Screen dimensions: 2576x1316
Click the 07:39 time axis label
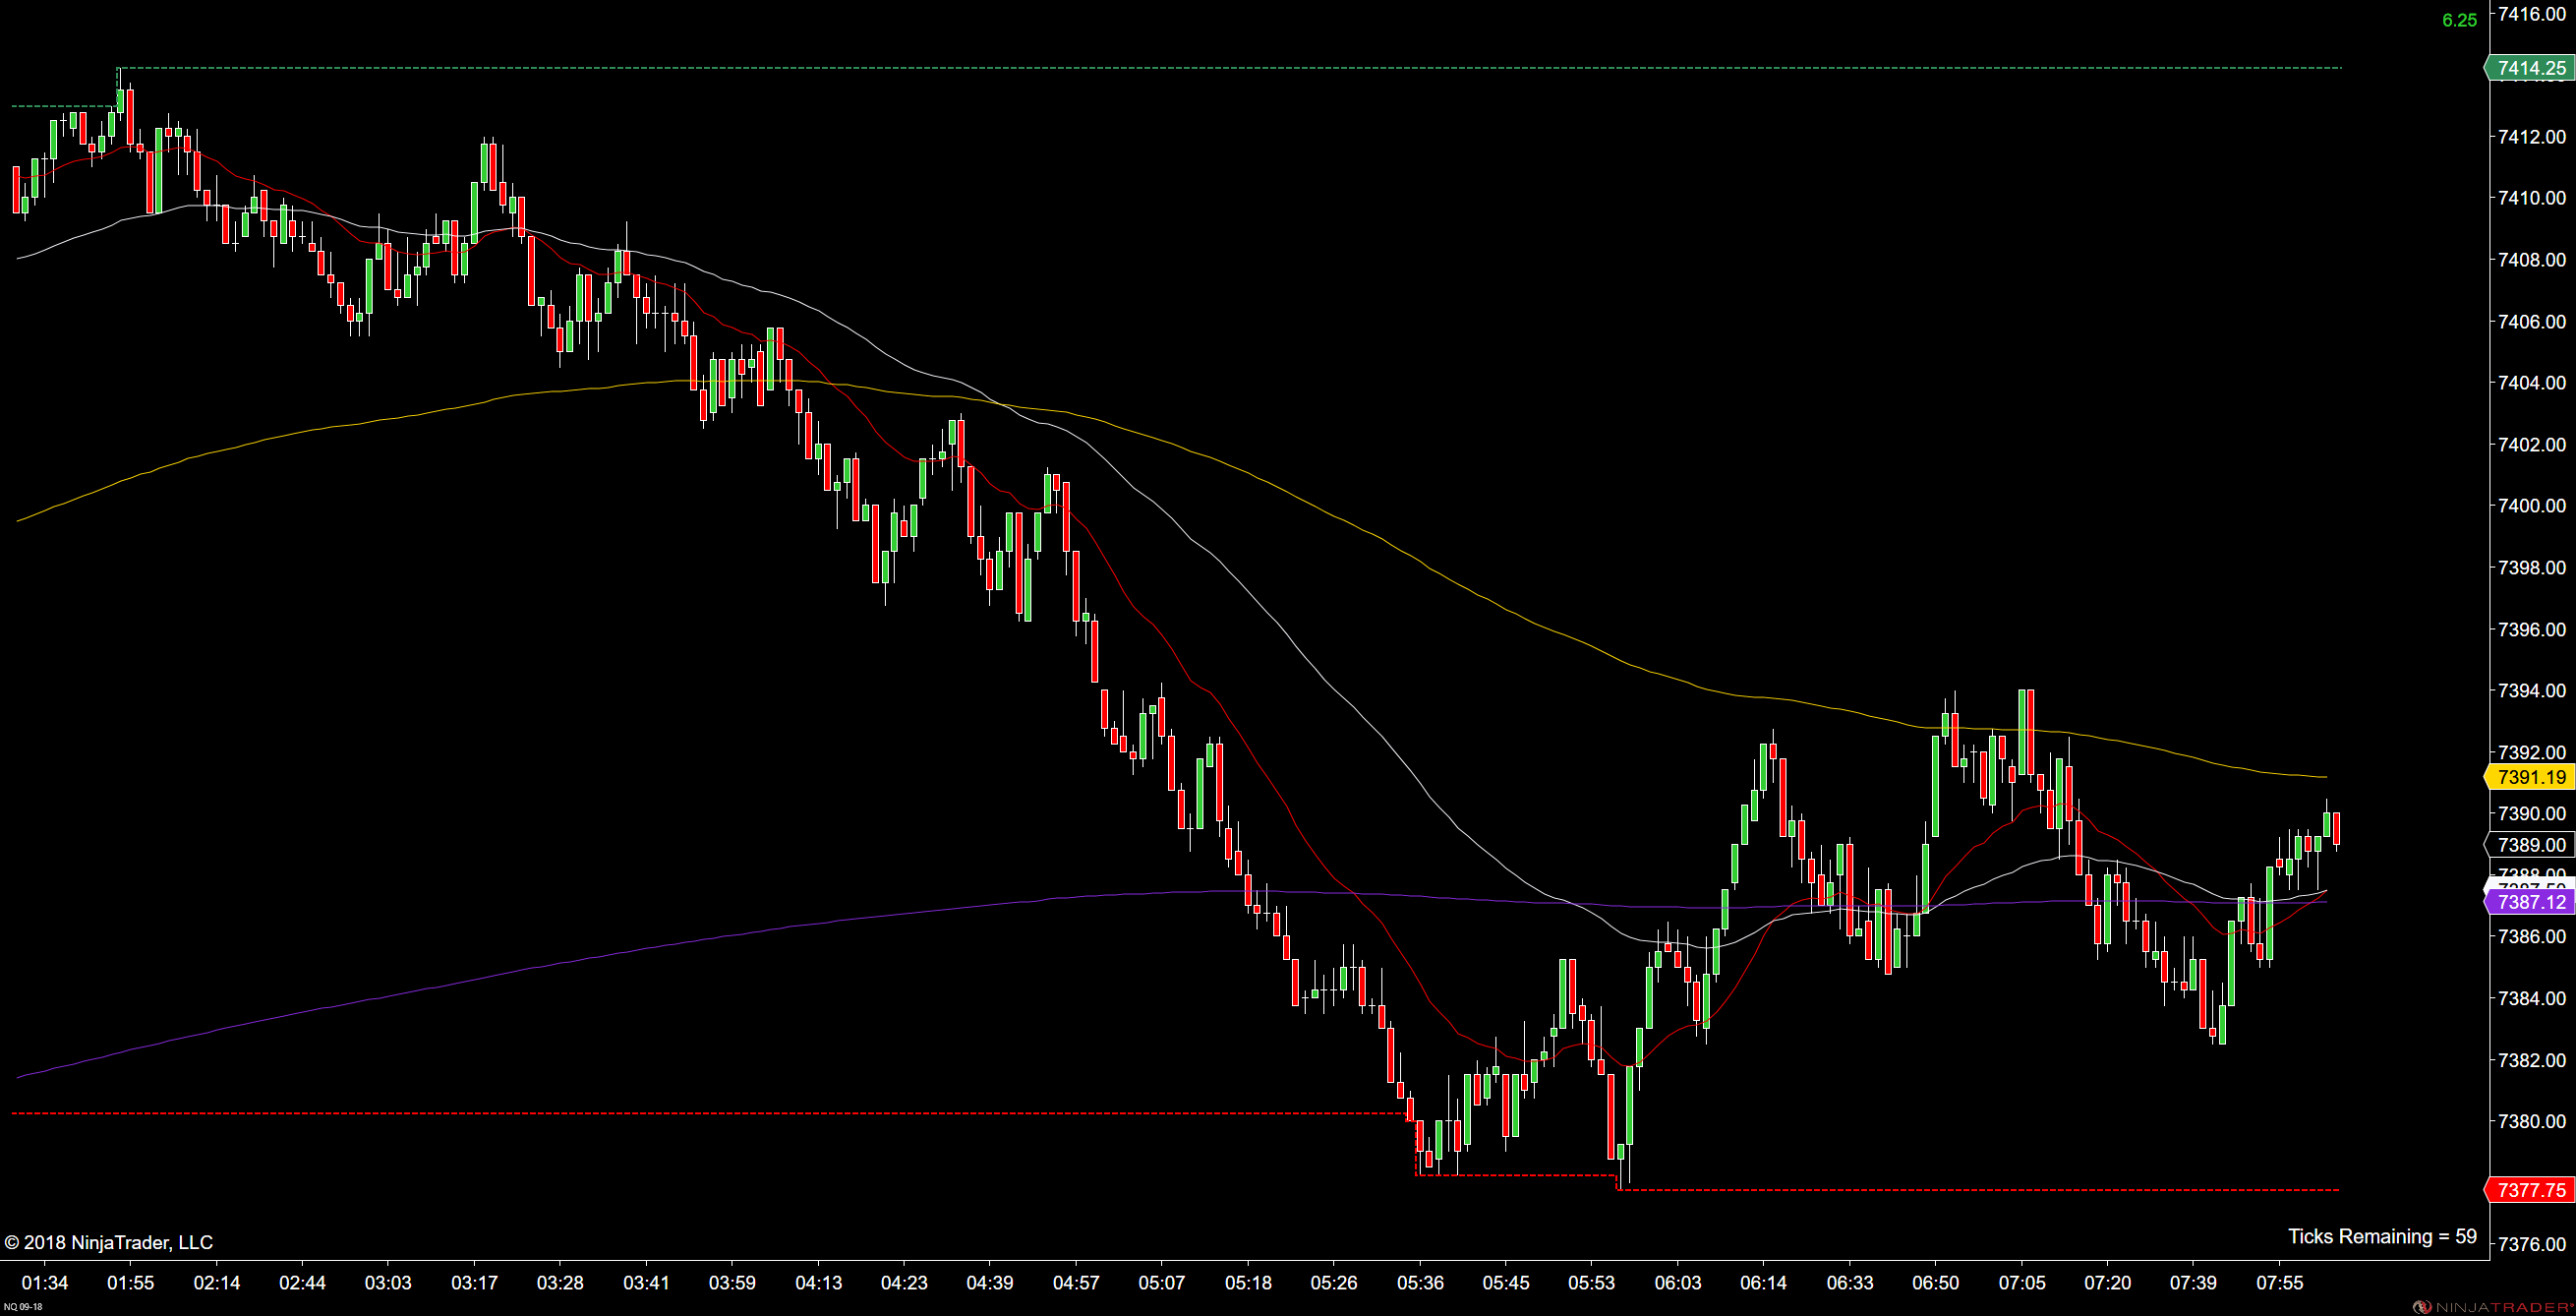click(x=2193, y=1283)
